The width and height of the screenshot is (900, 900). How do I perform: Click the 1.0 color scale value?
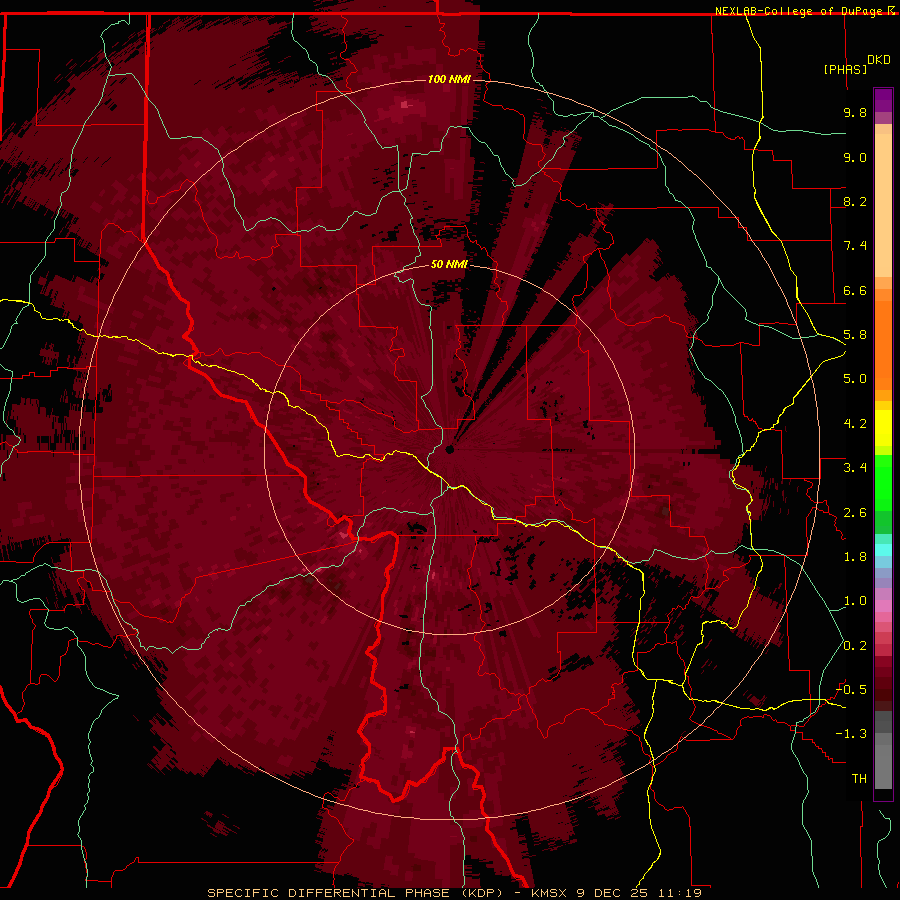point(855,601)
